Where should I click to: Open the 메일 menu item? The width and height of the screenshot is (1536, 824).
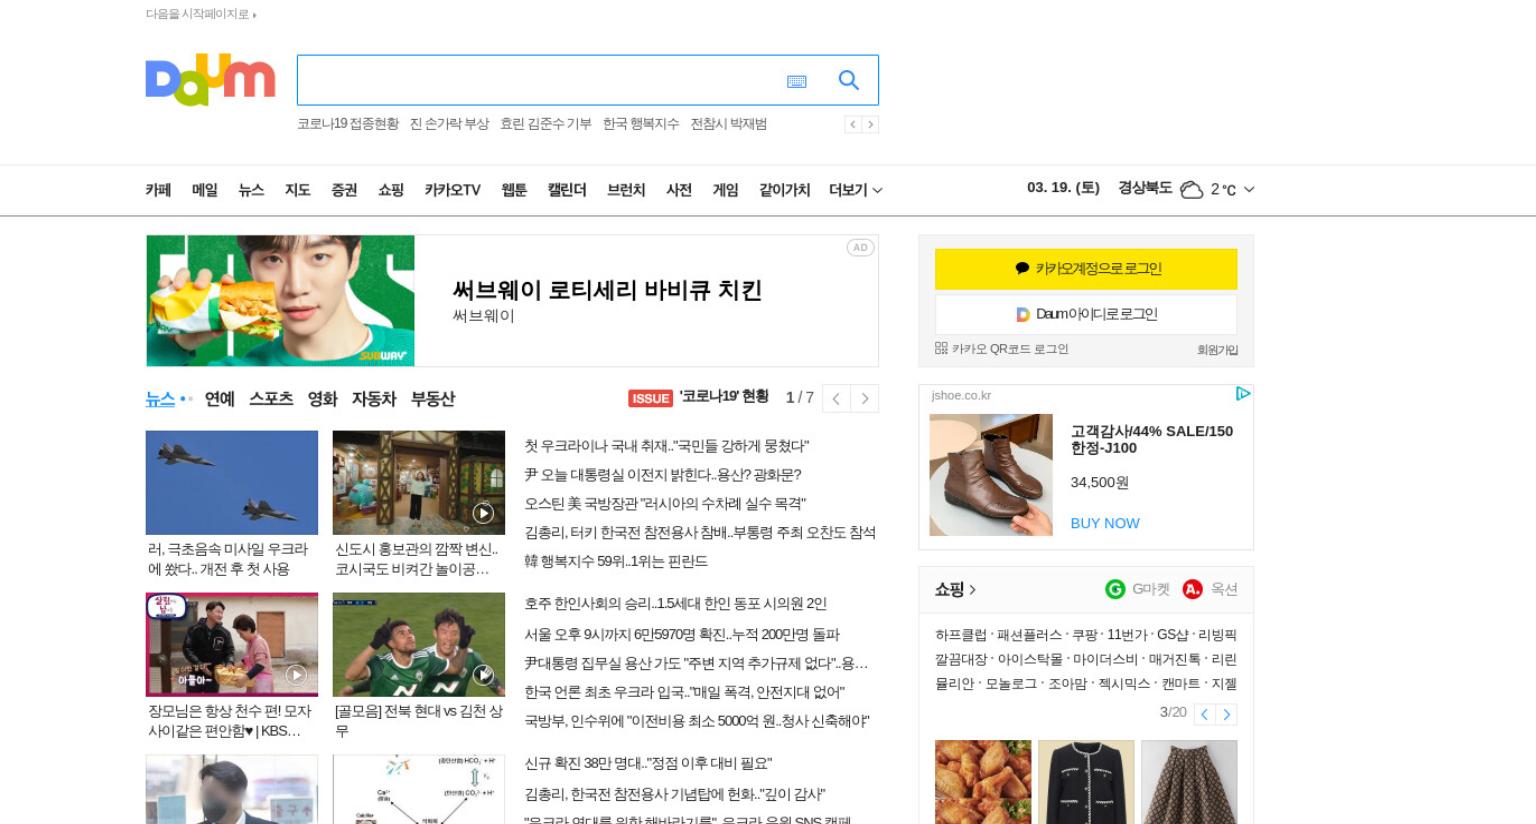[x=205, y=190]
